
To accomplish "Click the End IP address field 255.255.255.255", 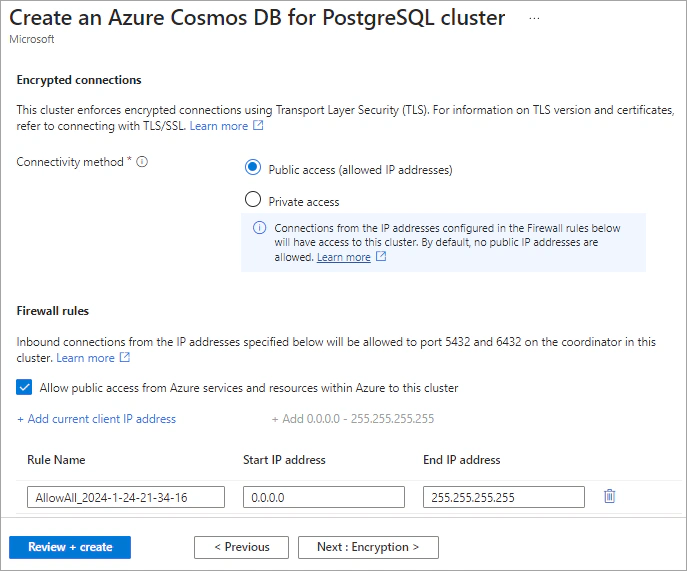I will tap(504, 497).
